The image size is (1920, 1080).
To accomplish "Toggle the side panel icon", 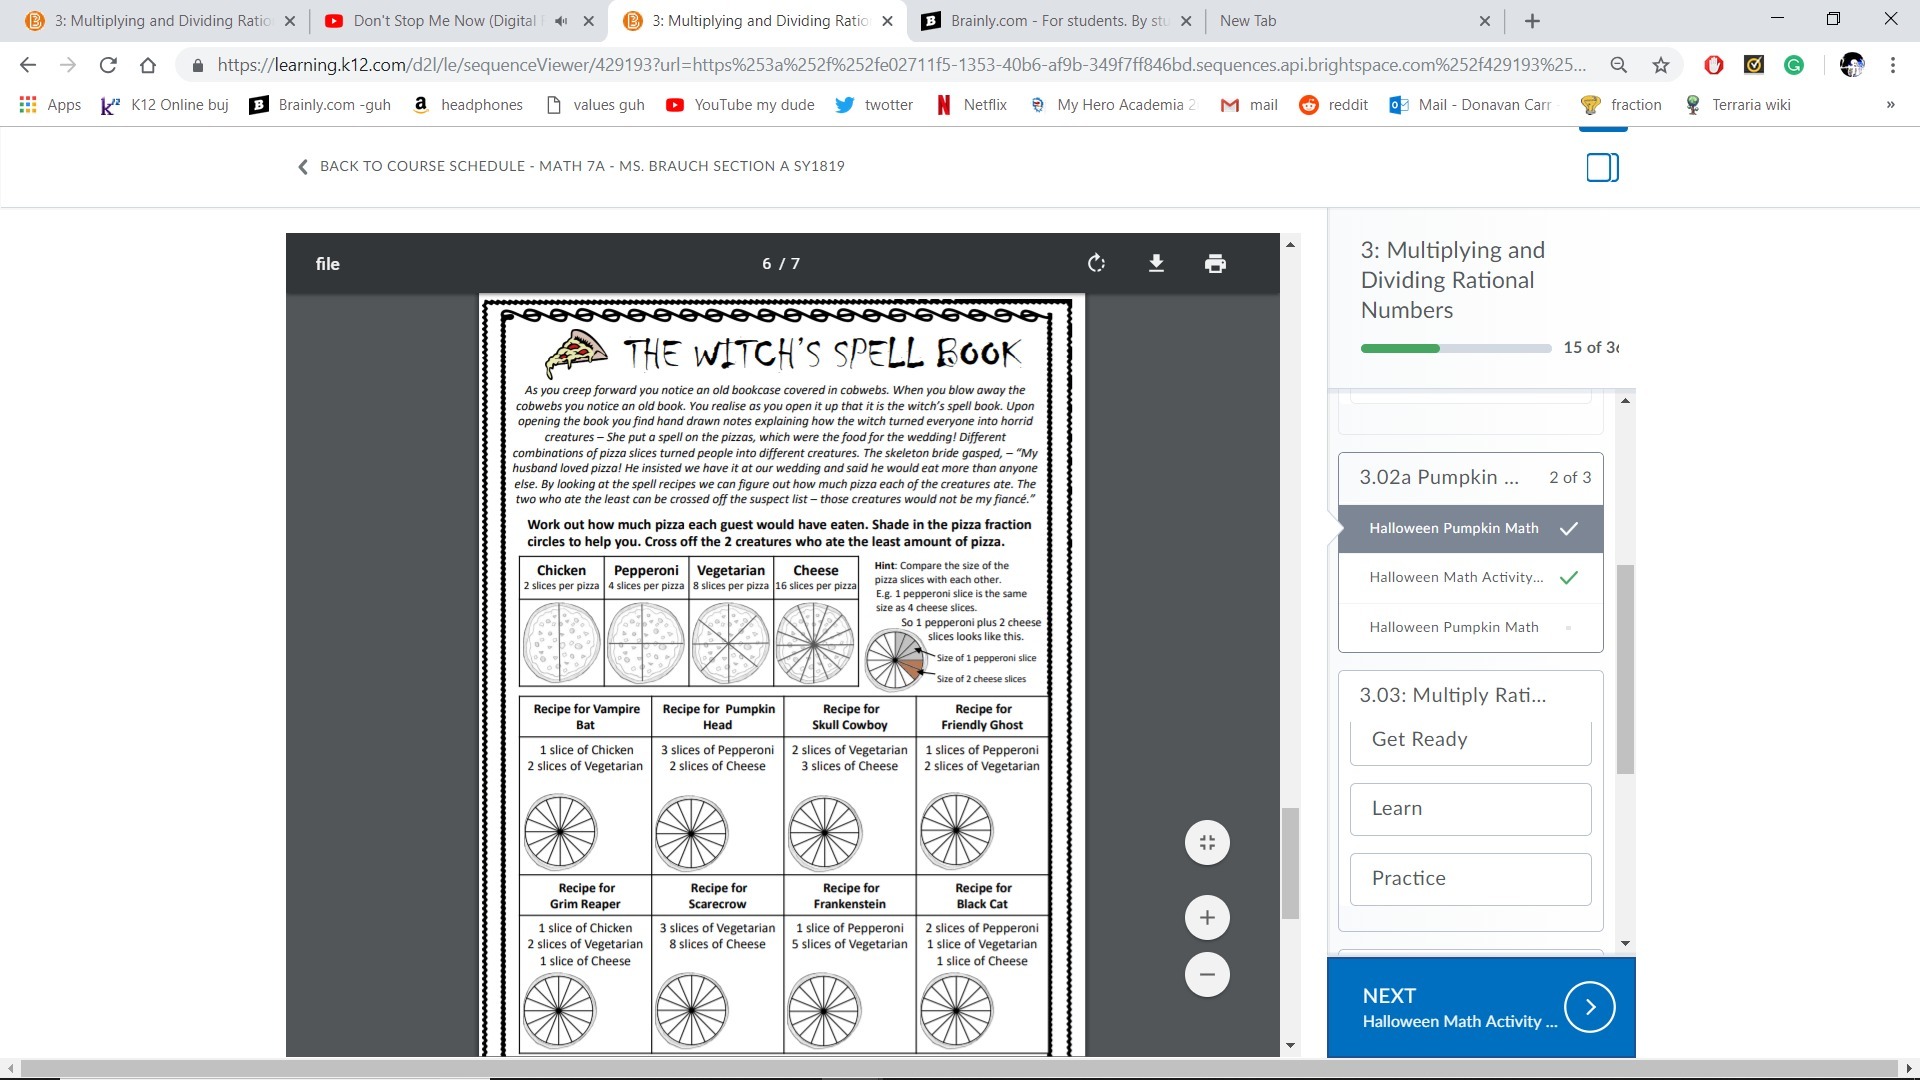I will 1602,167.
